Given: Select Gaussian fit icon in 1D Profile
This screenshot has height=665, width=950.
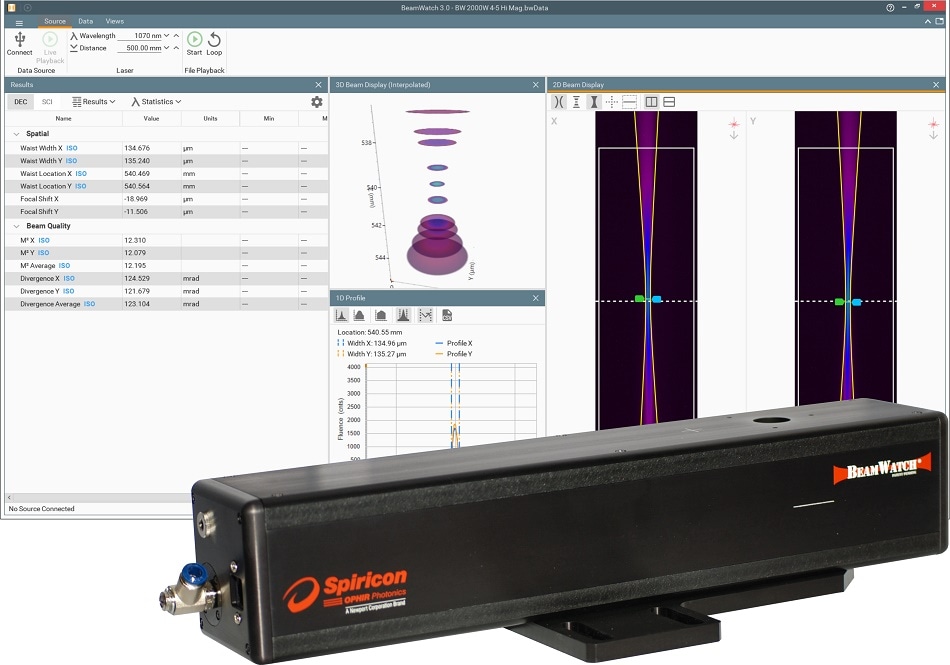Looking at the screenshot, I should point(359,315).
